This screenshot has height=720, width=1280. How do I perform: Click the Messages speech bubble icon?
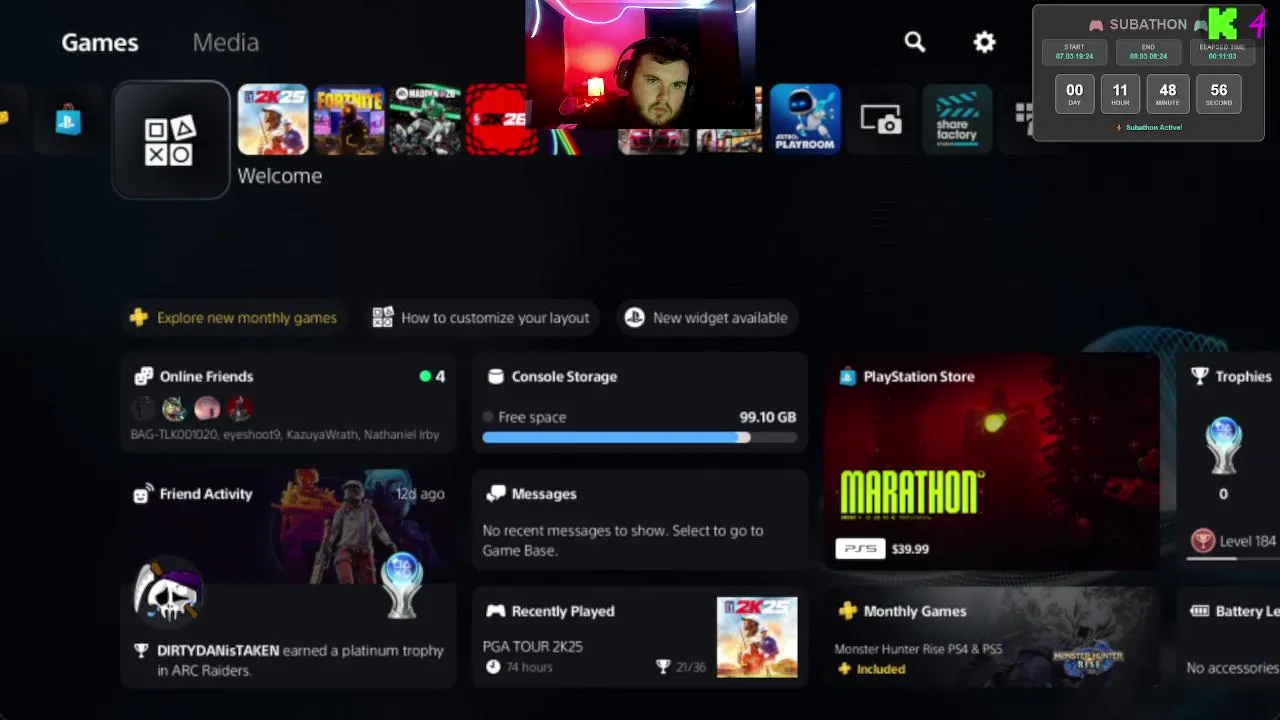495,494
